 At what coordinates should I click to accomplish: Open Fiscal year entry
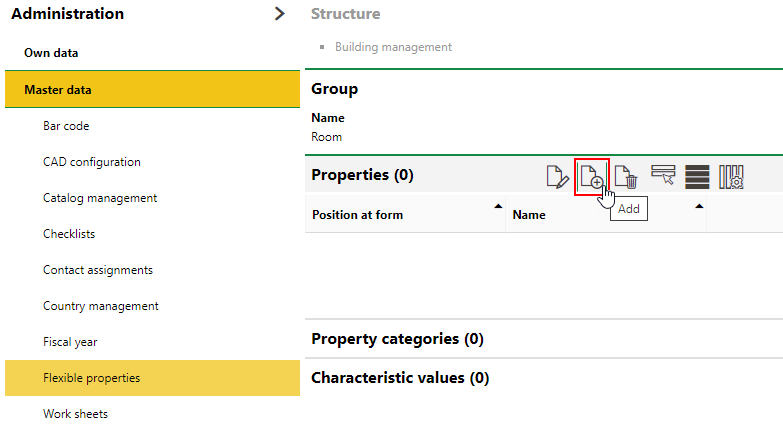pyautogui.click(x=70, y=342)
